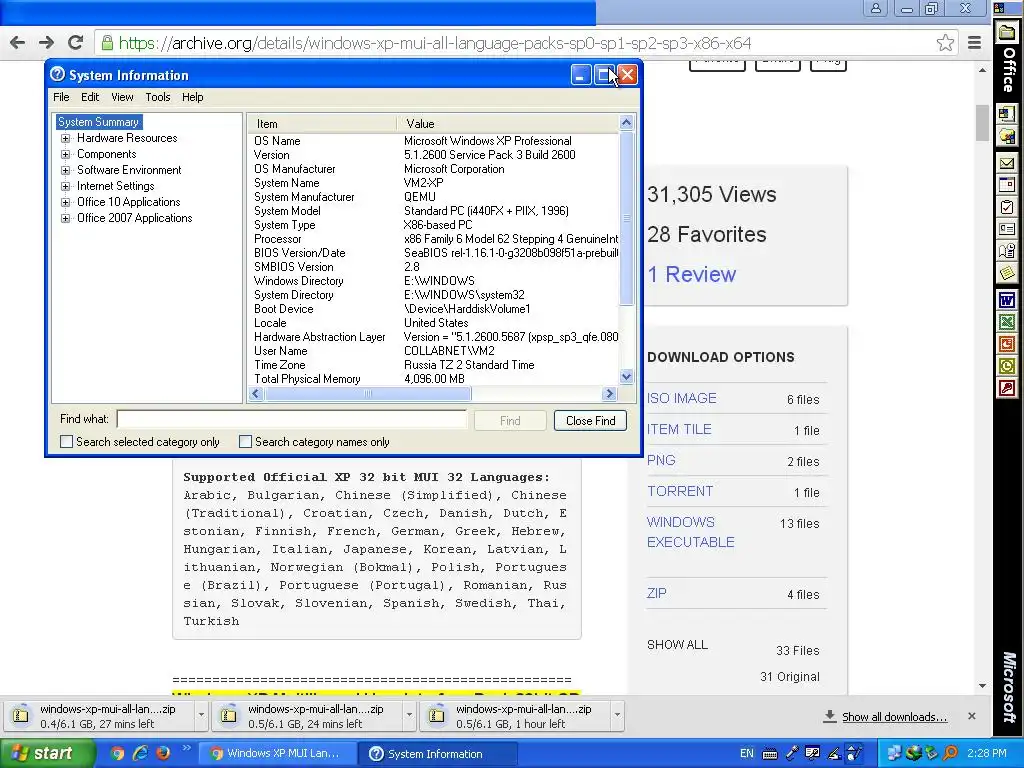
Task: Open the Chrome hamburger menu
Action: click(974, 43)
